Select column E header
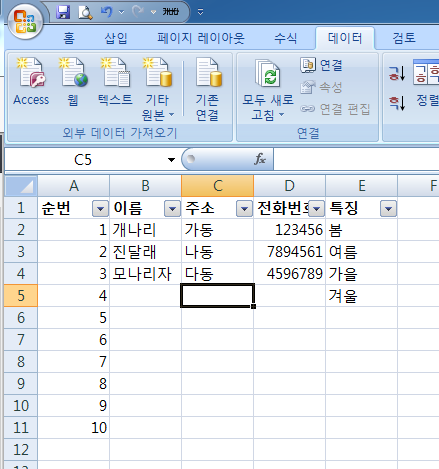Viewport: 439px width, 469px height. pos(362,186)
